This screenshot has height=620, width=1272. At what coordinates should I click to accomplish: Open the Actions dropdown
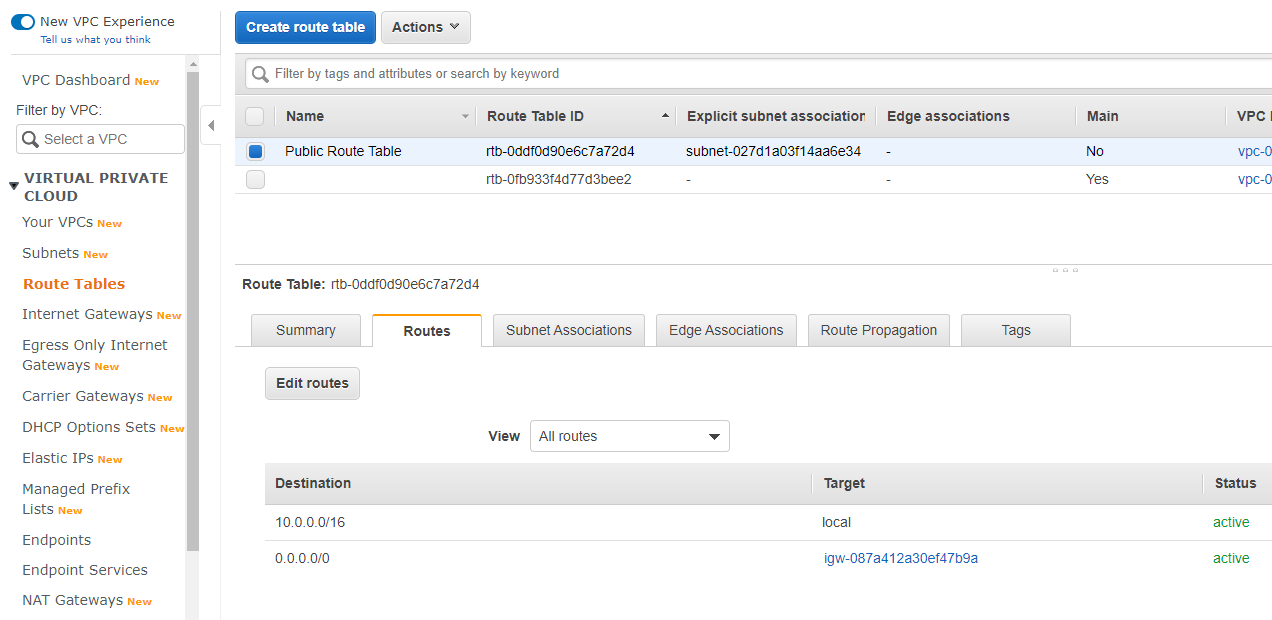pos(425,27)
